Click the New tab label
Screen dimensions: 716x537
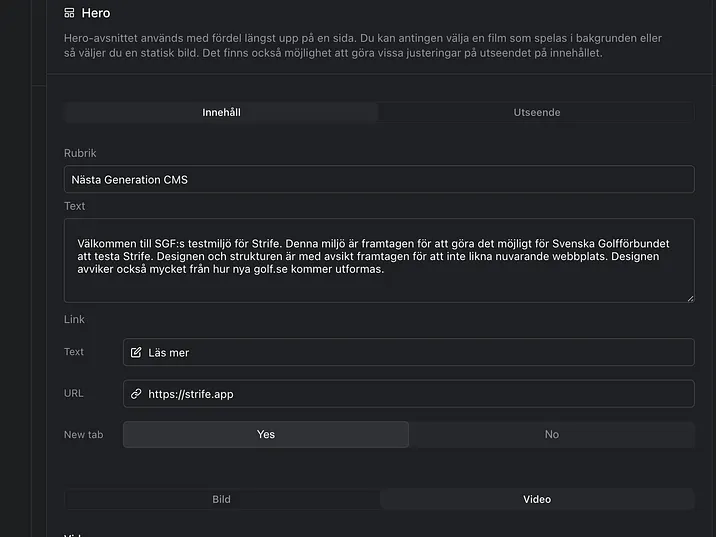84,435
